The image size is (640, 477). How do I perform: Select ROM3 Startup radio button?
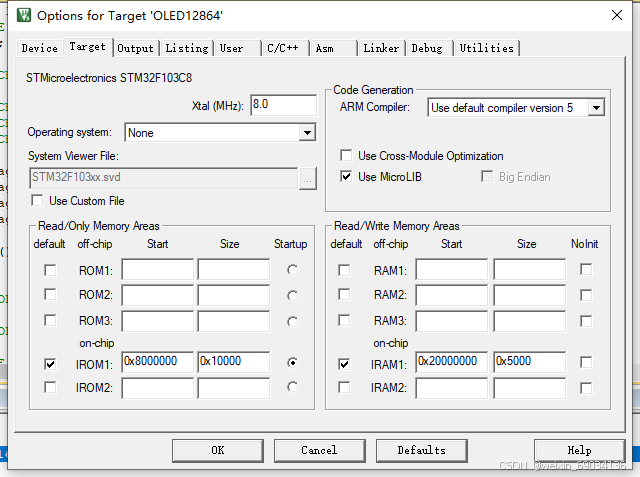pyautogui.click(x=292, y=322)
